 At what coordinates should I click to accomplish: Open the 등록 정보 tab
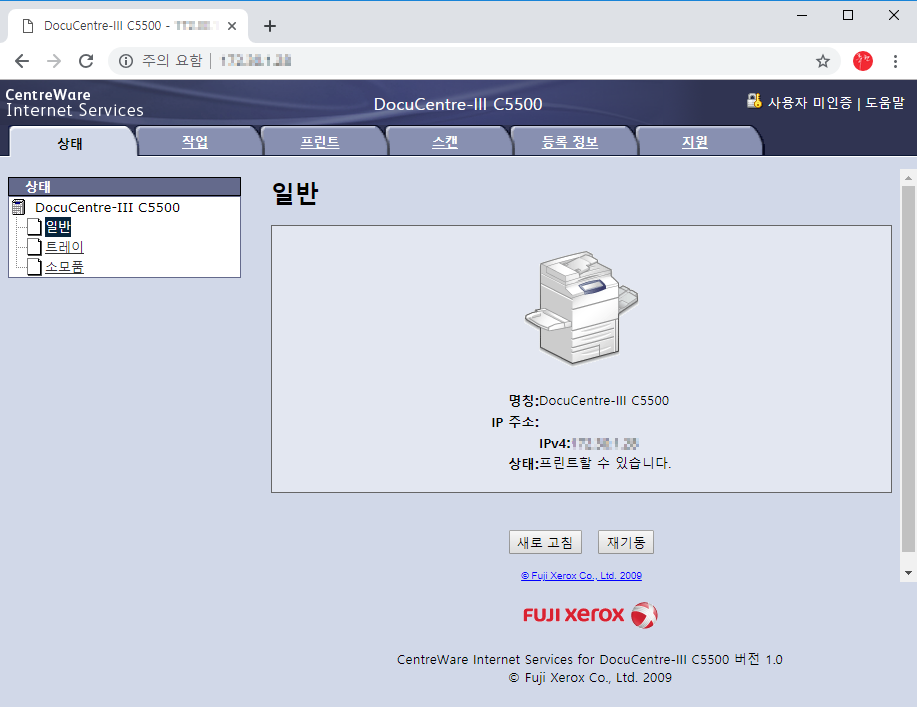click(x=570, y=142)
